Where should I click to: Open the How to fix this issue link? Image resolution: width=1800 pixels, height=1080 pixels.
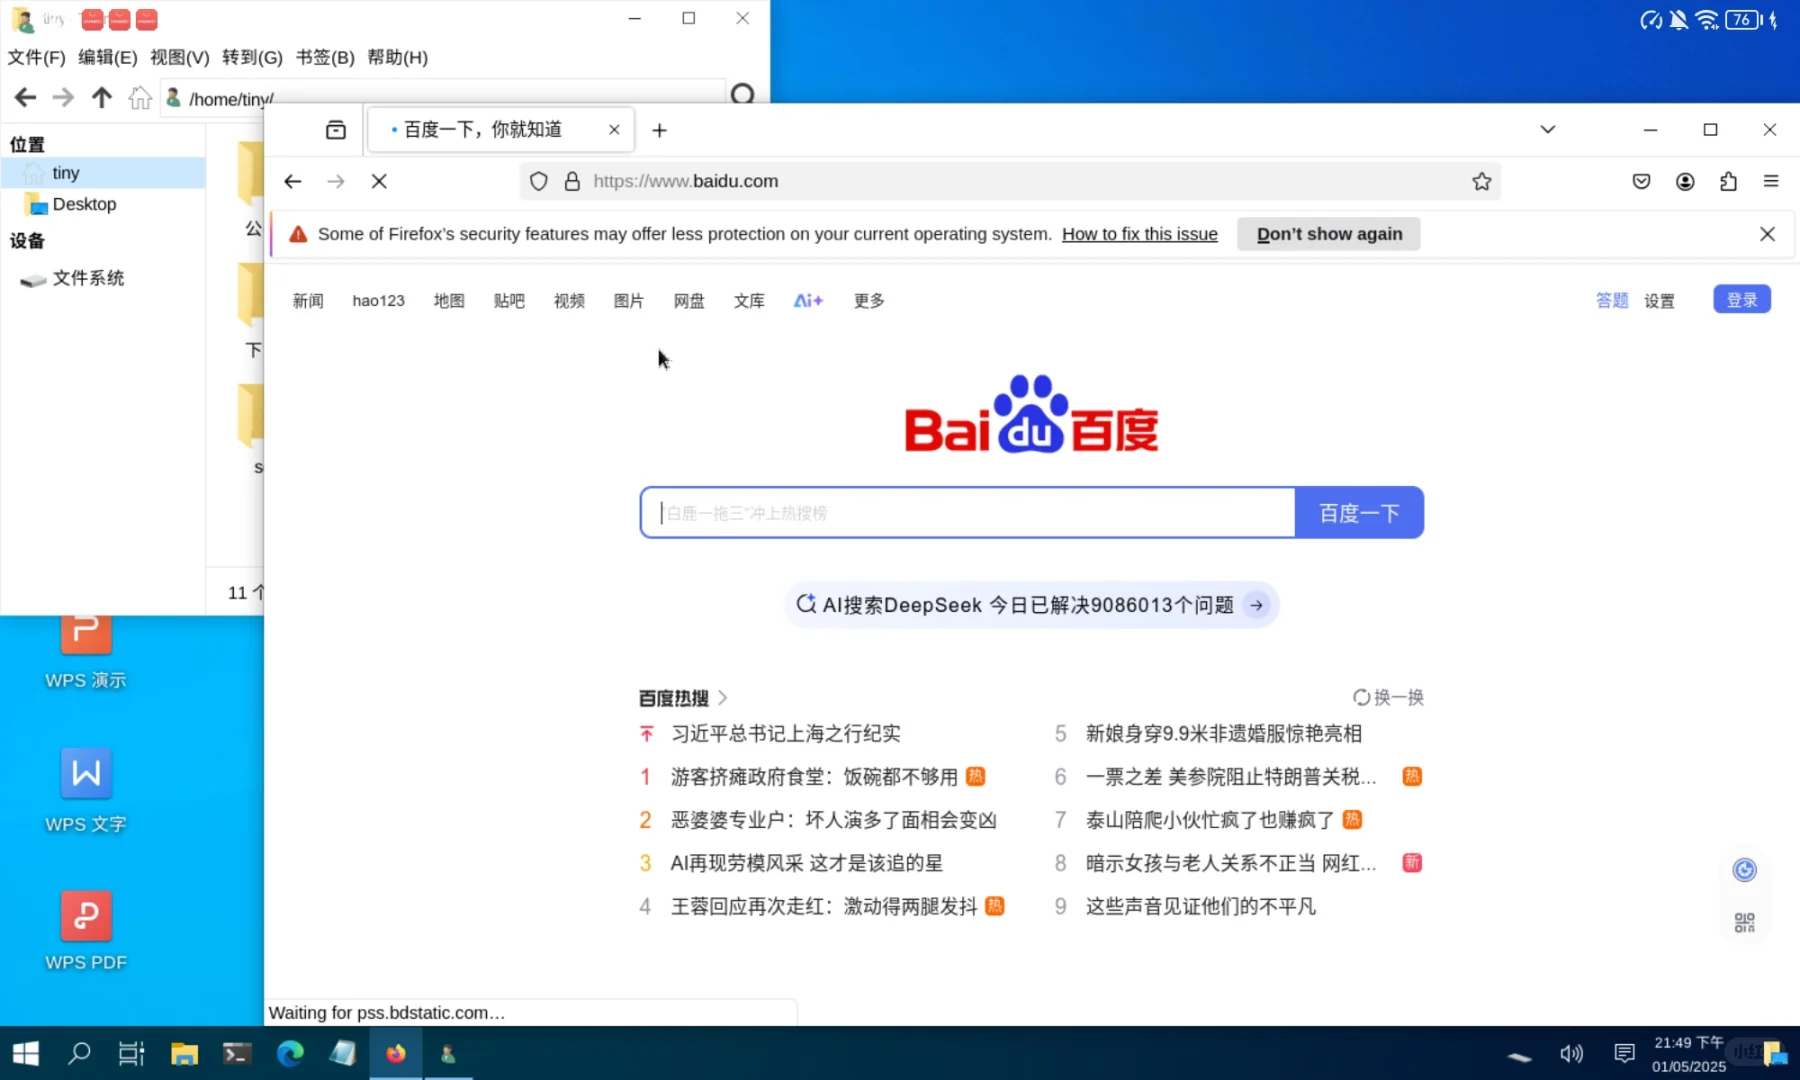[x=1139, y=233]
